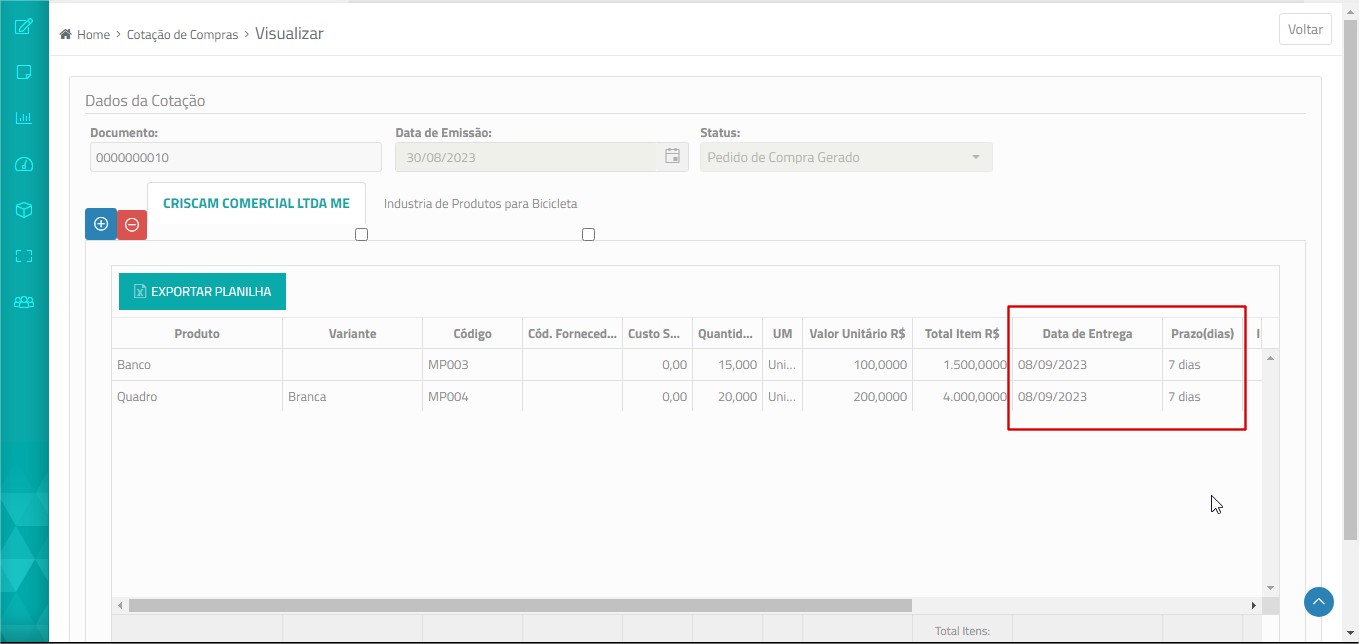Click the MP003 code cell

pyautogui.click(x=473, y=365)
